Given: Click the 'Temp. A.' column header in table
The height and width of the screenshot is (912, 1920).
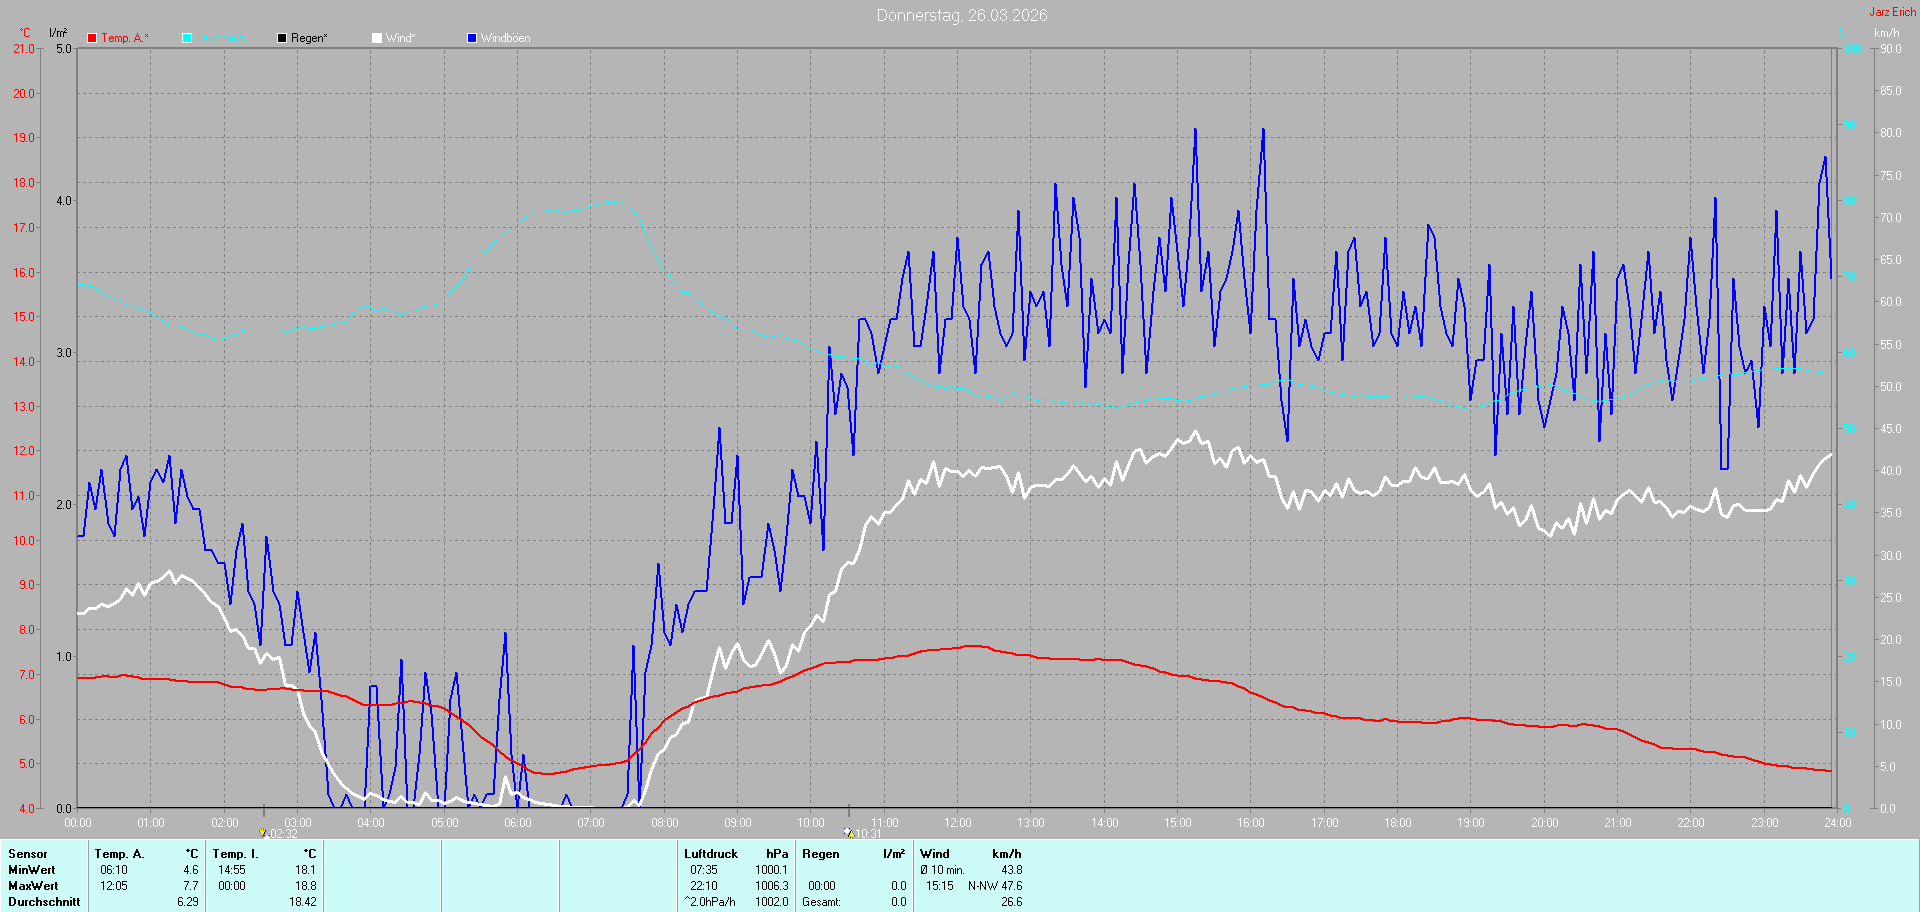Looking at the screenshot, I should click(x=120, y=854).
